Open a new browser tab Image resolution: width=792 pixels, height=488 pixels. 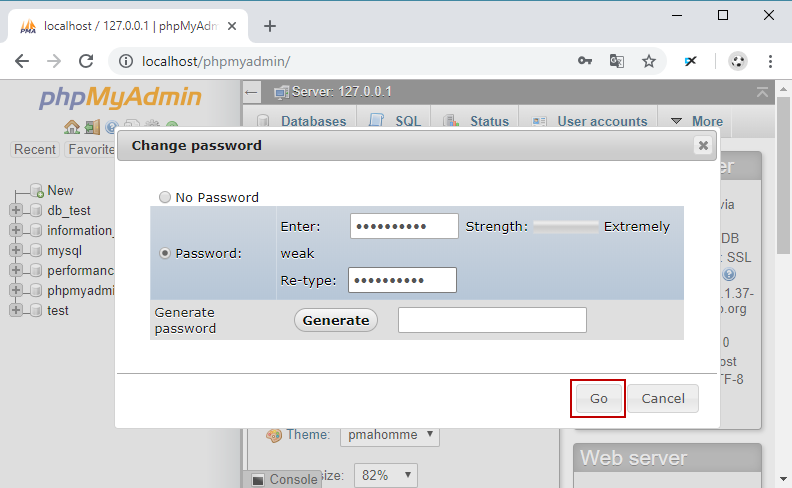[x=270, y=26]
